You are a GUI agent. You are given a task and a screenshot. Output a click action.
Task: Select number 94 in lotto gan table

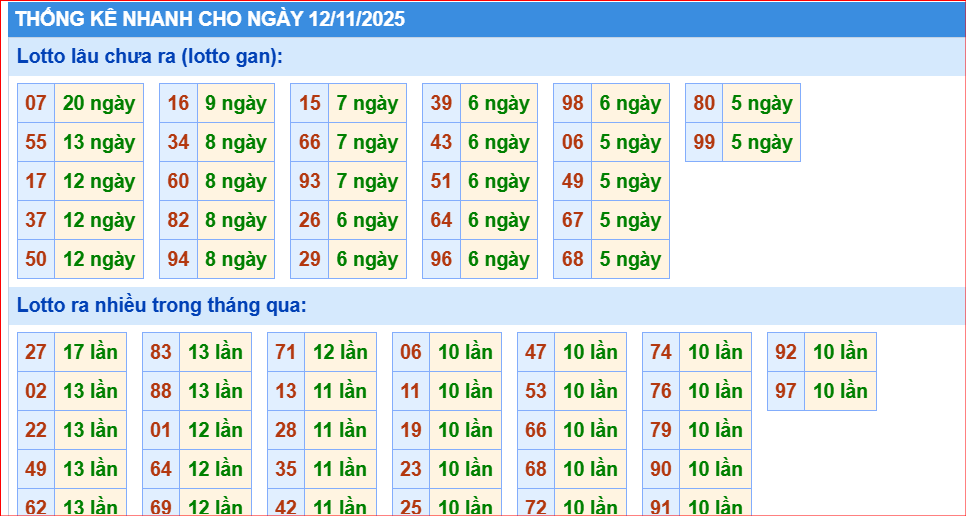point(178,259)
